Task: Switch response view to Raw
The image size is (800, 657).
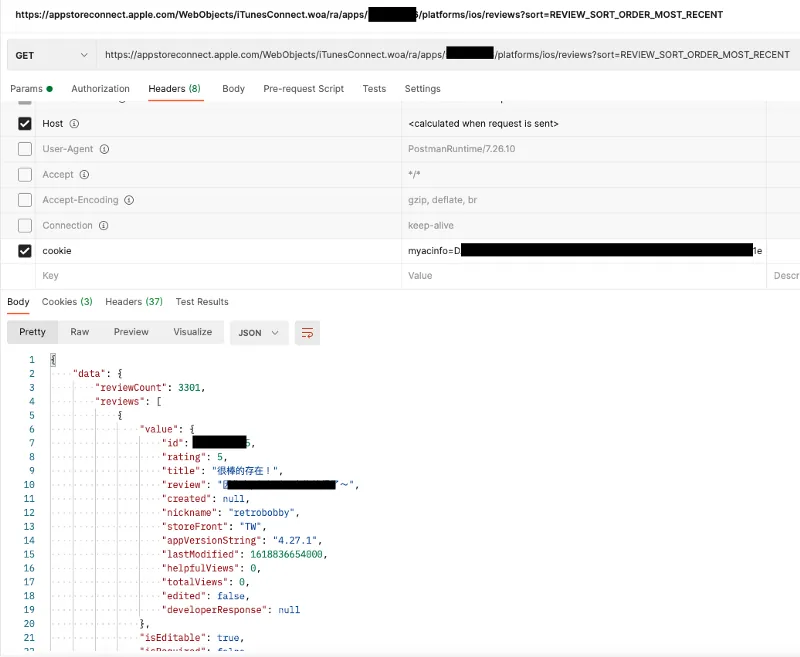Action: click(79, 332)
